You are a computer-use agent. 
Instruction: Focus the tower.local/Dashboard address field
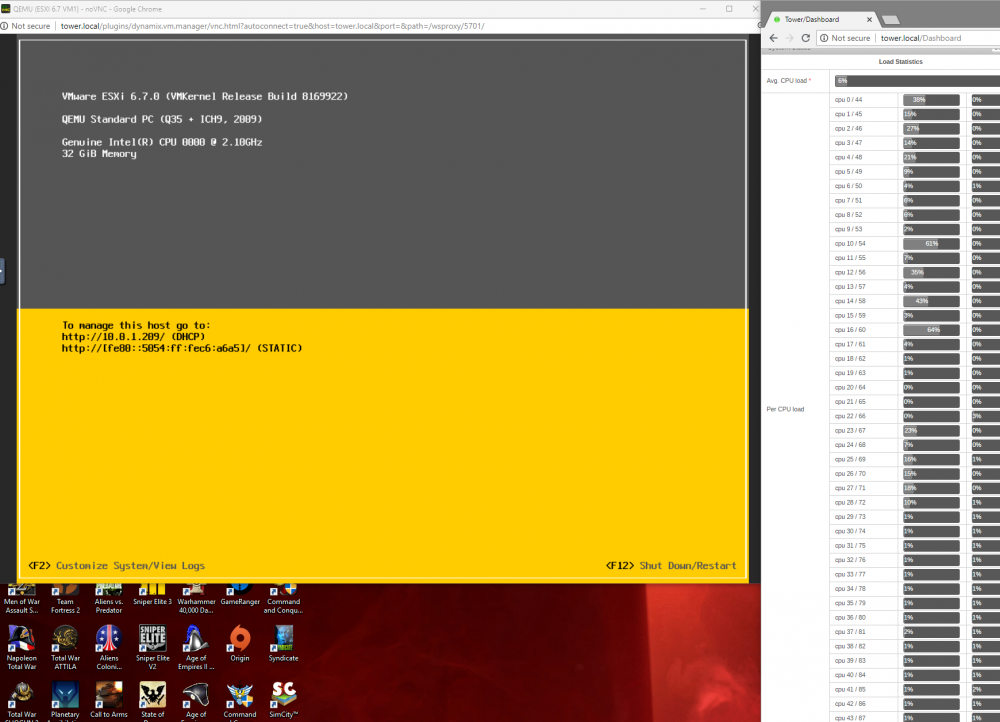coord(920,38)
